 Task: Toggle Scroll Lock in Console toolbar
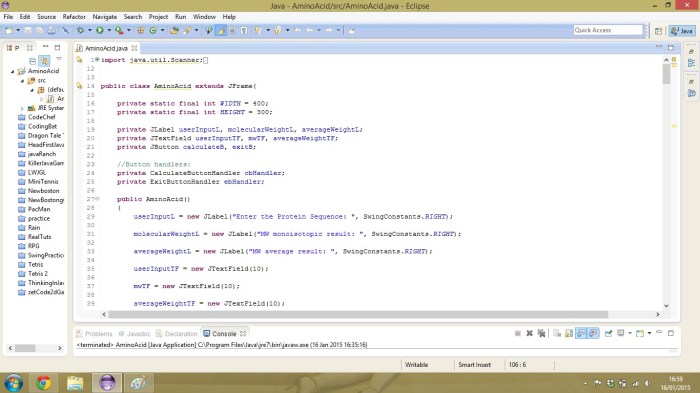[569, 333]
